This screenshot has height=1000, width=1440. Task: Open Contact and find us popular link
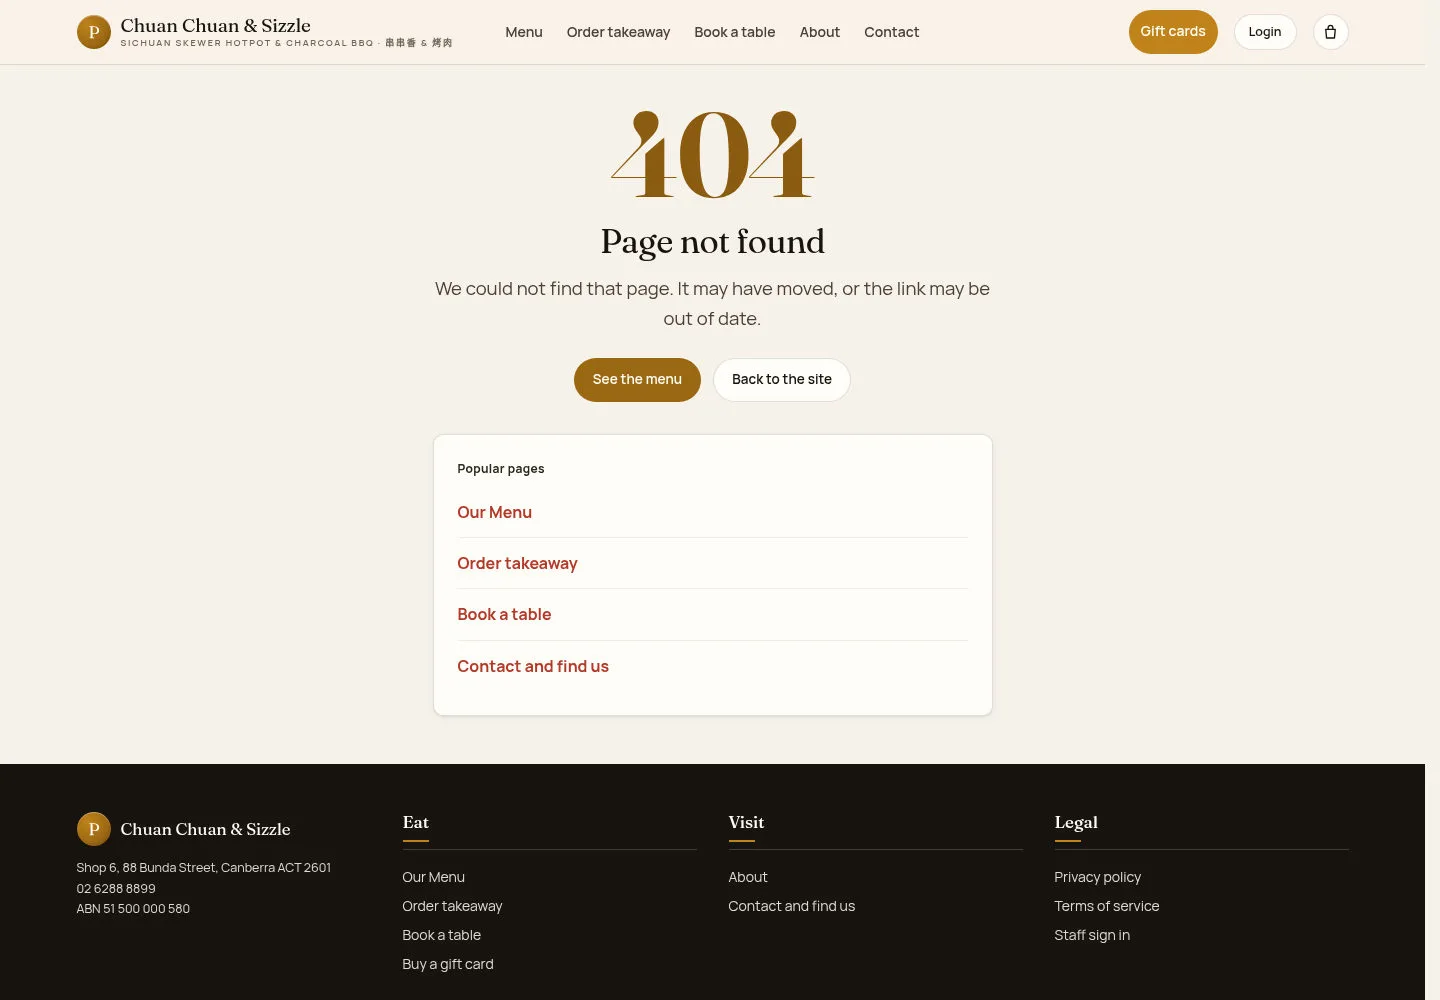(x=533, y=666)
